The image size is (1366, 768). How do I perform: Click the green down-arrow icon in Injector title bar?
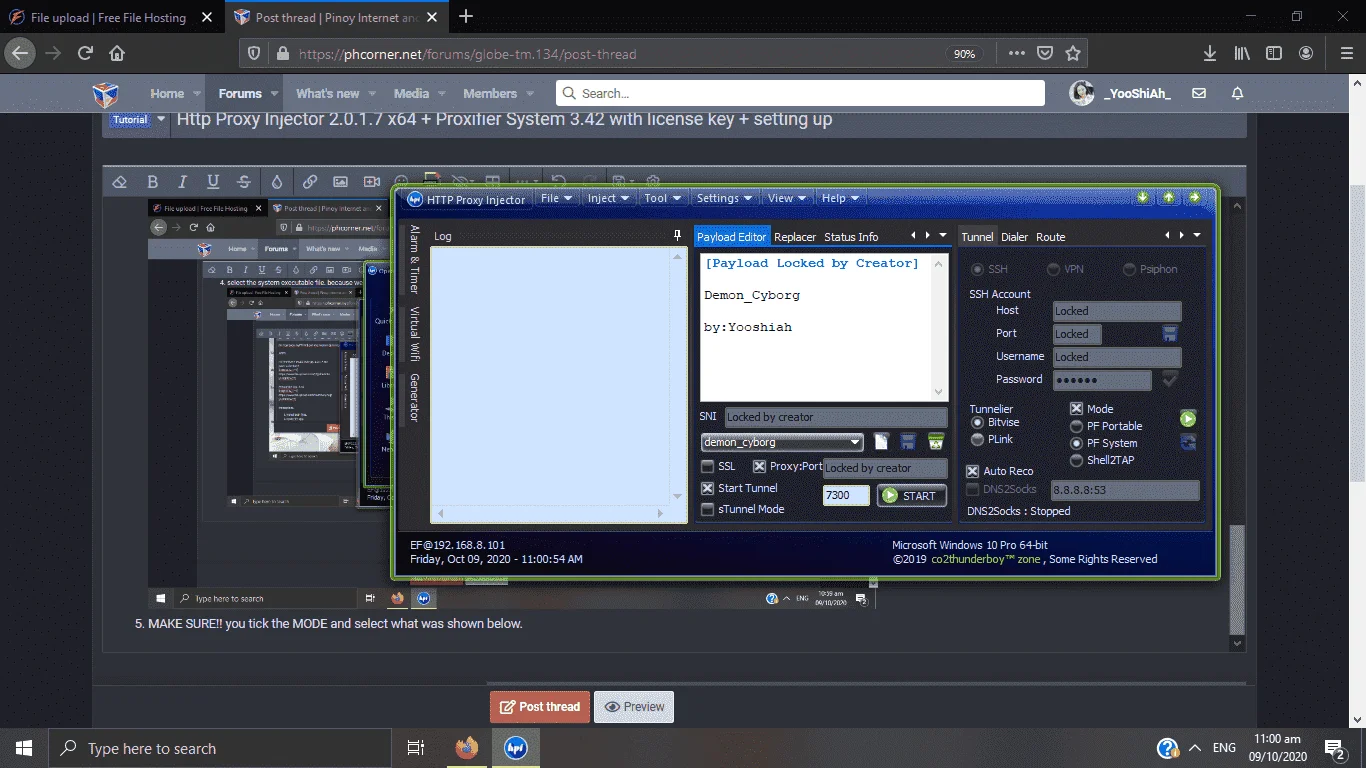point(1143,197)
